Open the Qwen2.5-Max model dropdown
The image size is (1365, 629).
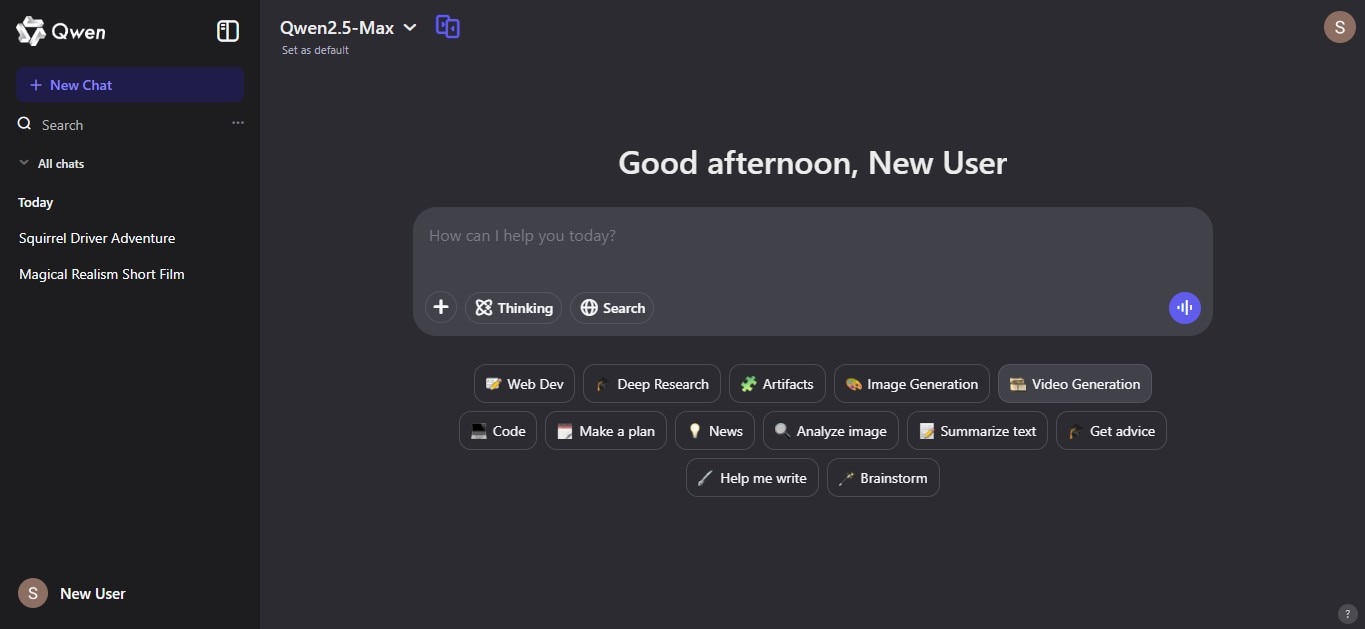click(348, 28)
